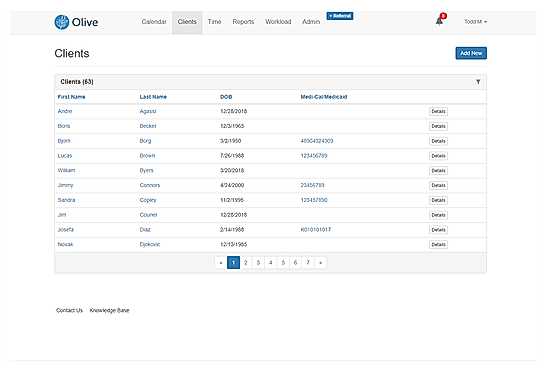
Task: Click first name Andre
Action: 65,111
